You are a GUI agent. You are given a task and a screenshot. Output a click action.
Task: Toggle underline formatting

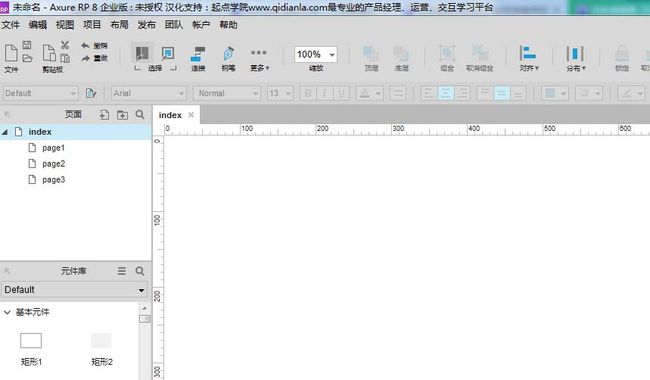341,93
